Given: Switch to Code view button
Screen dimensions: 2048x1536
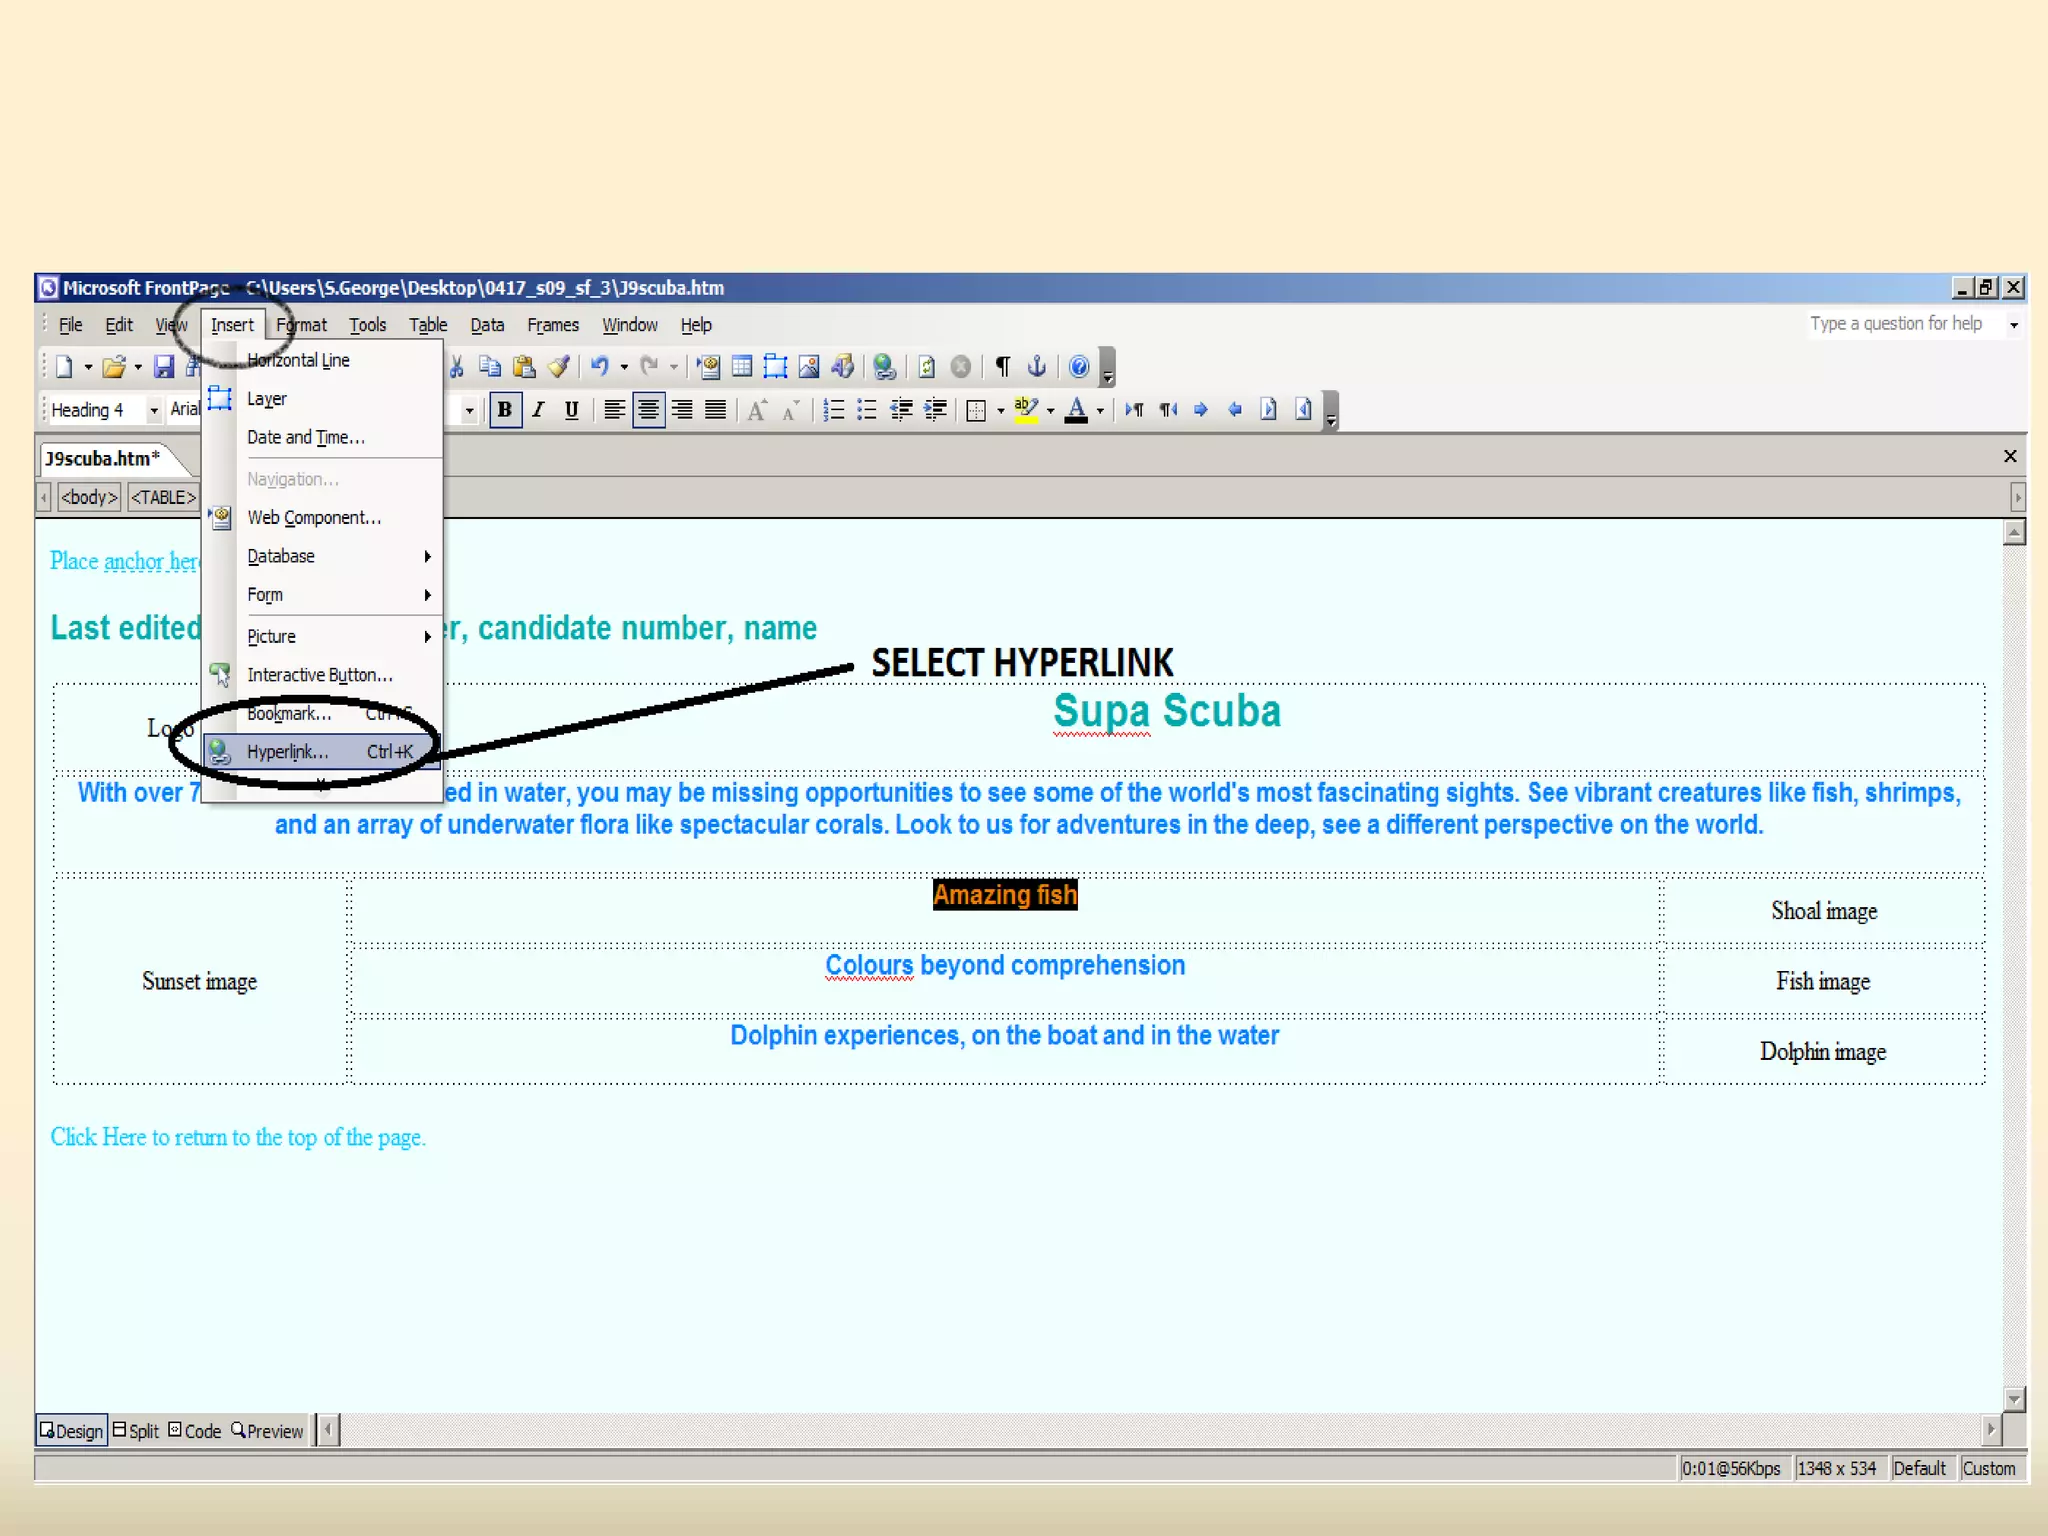Looking at the screenshot, I should 195,1431.
